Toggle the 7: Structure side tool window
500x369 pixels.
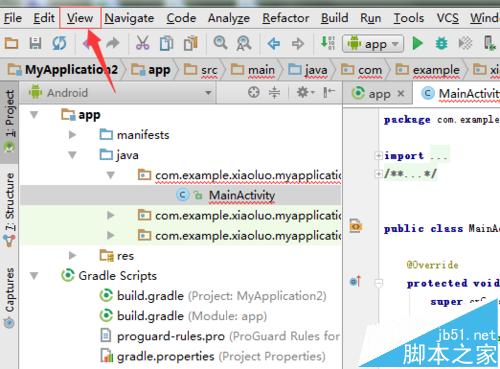coord(10,210)
